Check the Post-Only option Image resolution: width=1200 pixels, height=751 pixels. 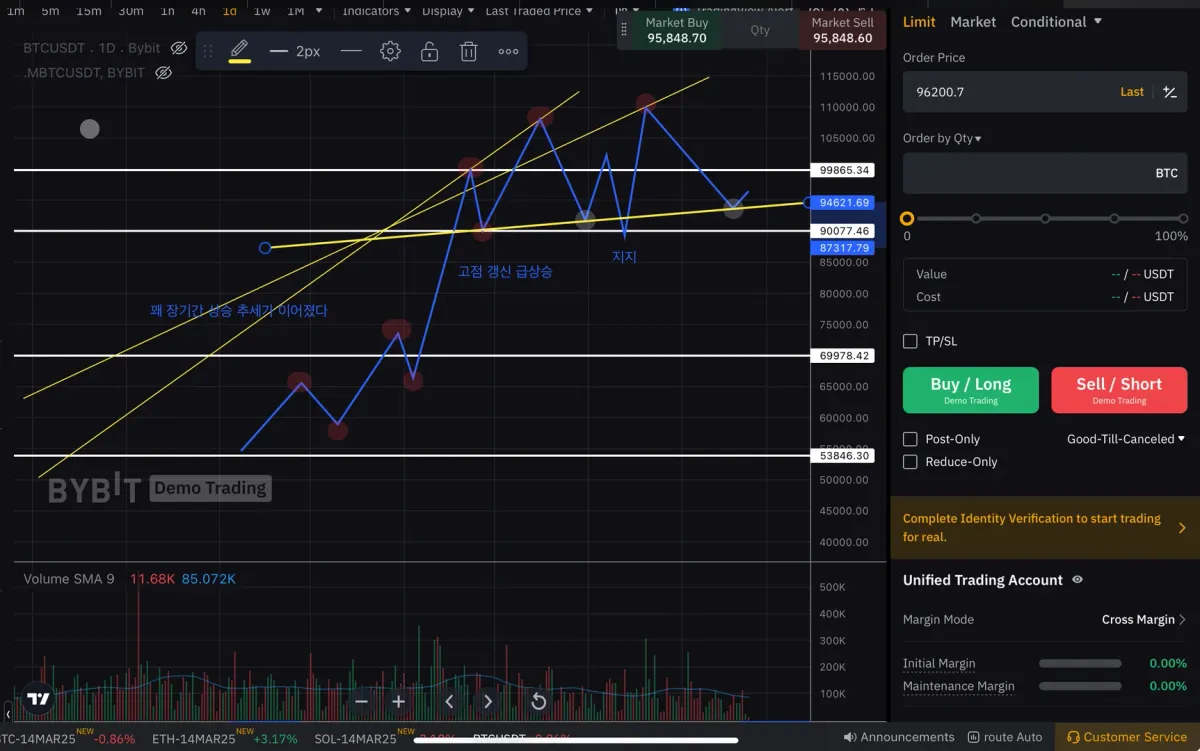[x=910, y=439]
